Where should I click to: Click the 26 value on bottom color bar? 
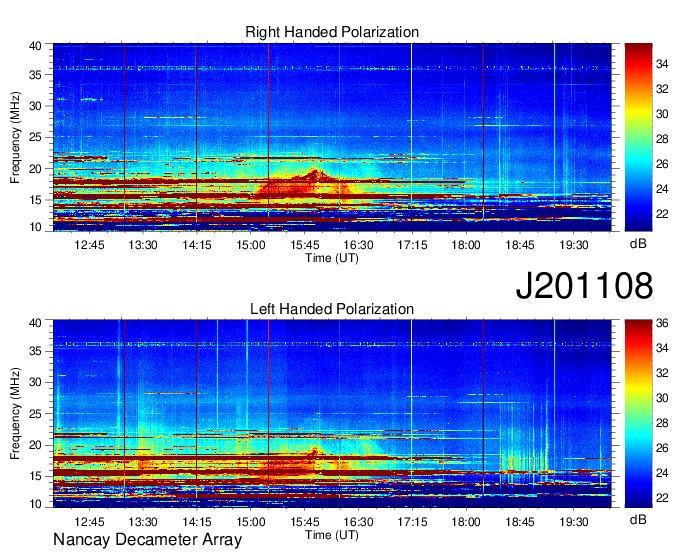(662, 448)
